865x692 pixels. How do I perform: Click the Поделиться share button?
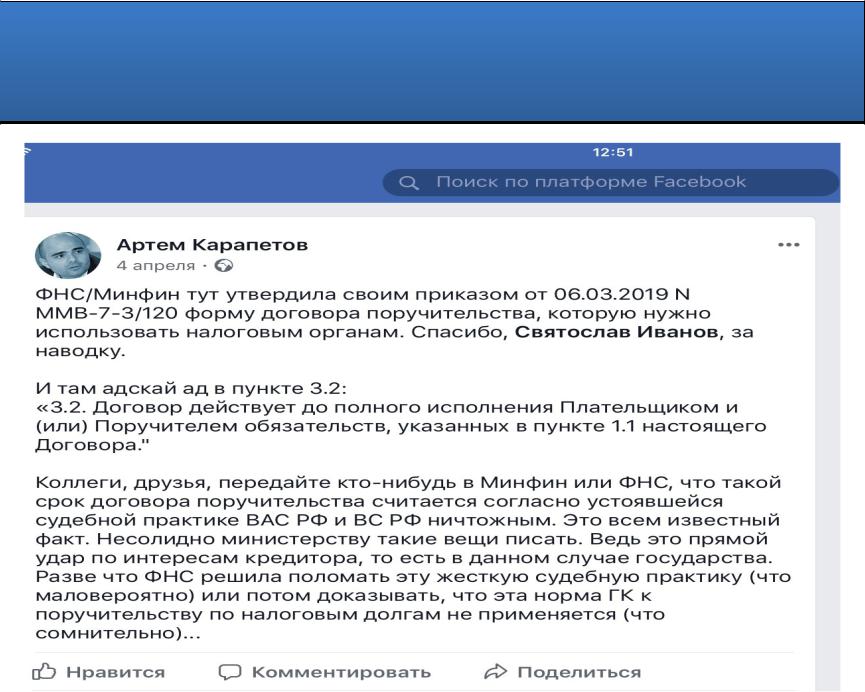562,672
